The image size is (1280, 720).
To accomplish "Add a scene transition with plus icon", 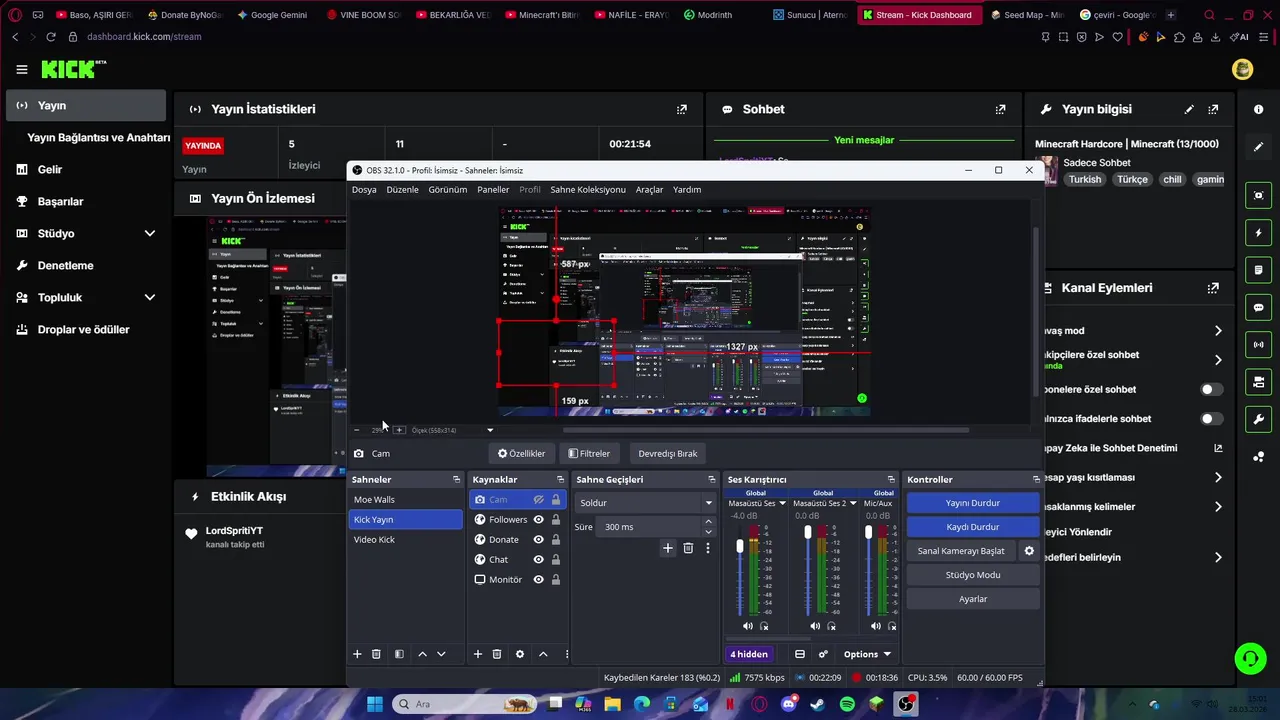I will point(668,548).
